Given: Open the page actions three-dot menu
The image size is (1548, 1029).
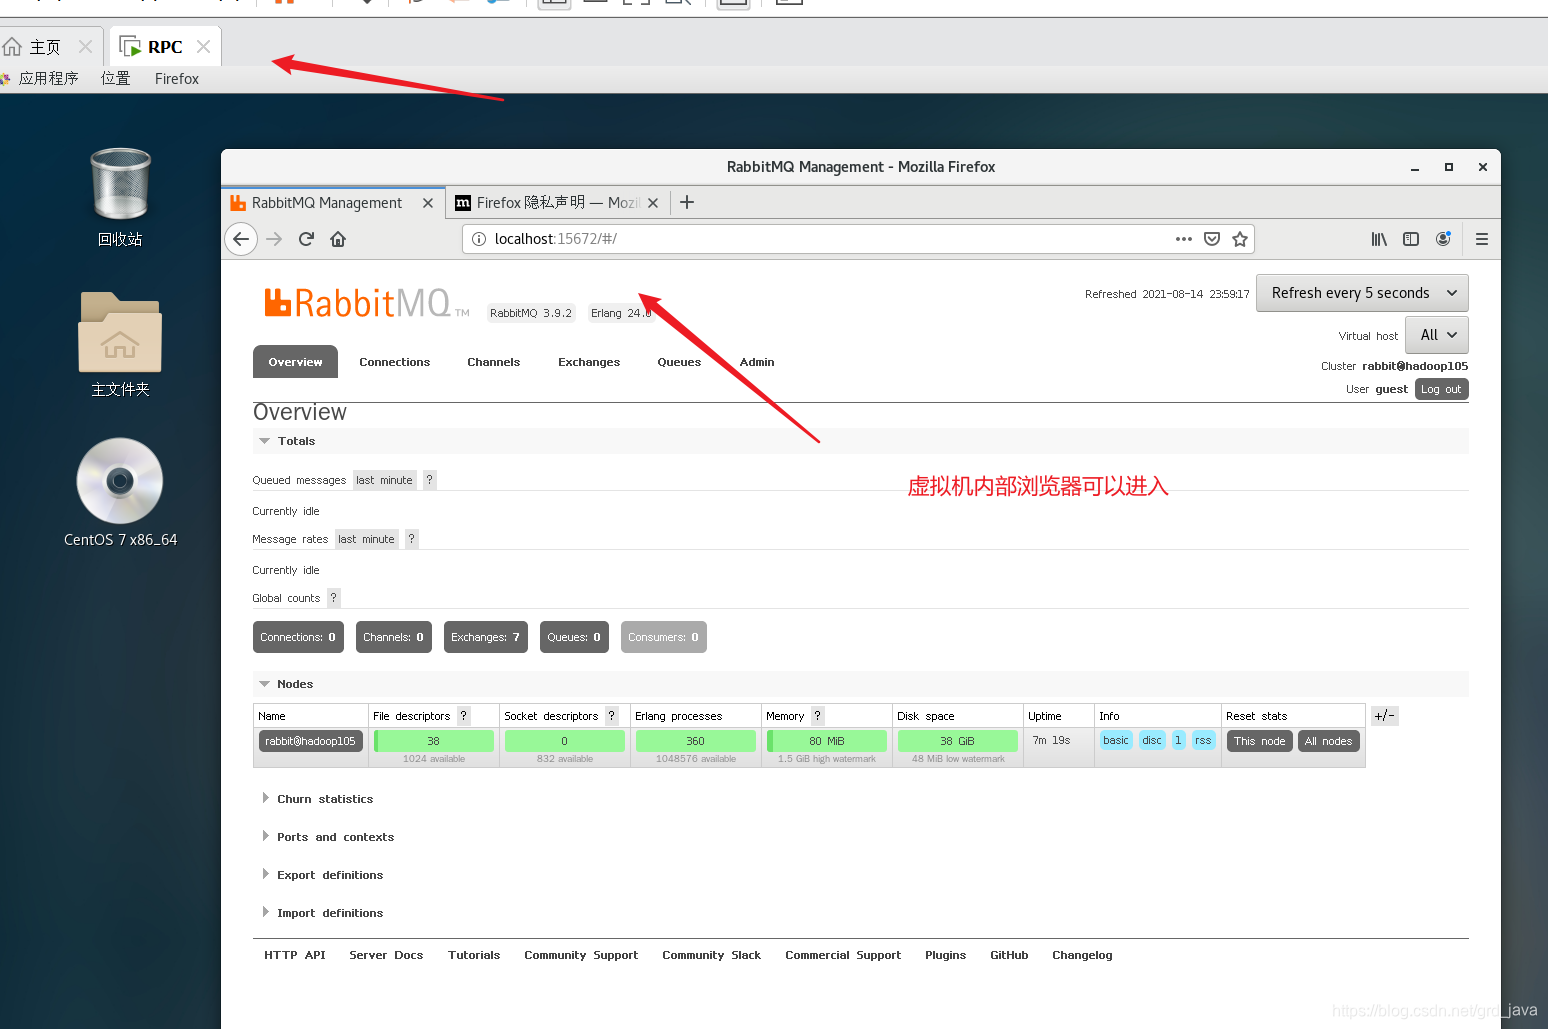Looking at the screenshot, I should click(1184, 239).
